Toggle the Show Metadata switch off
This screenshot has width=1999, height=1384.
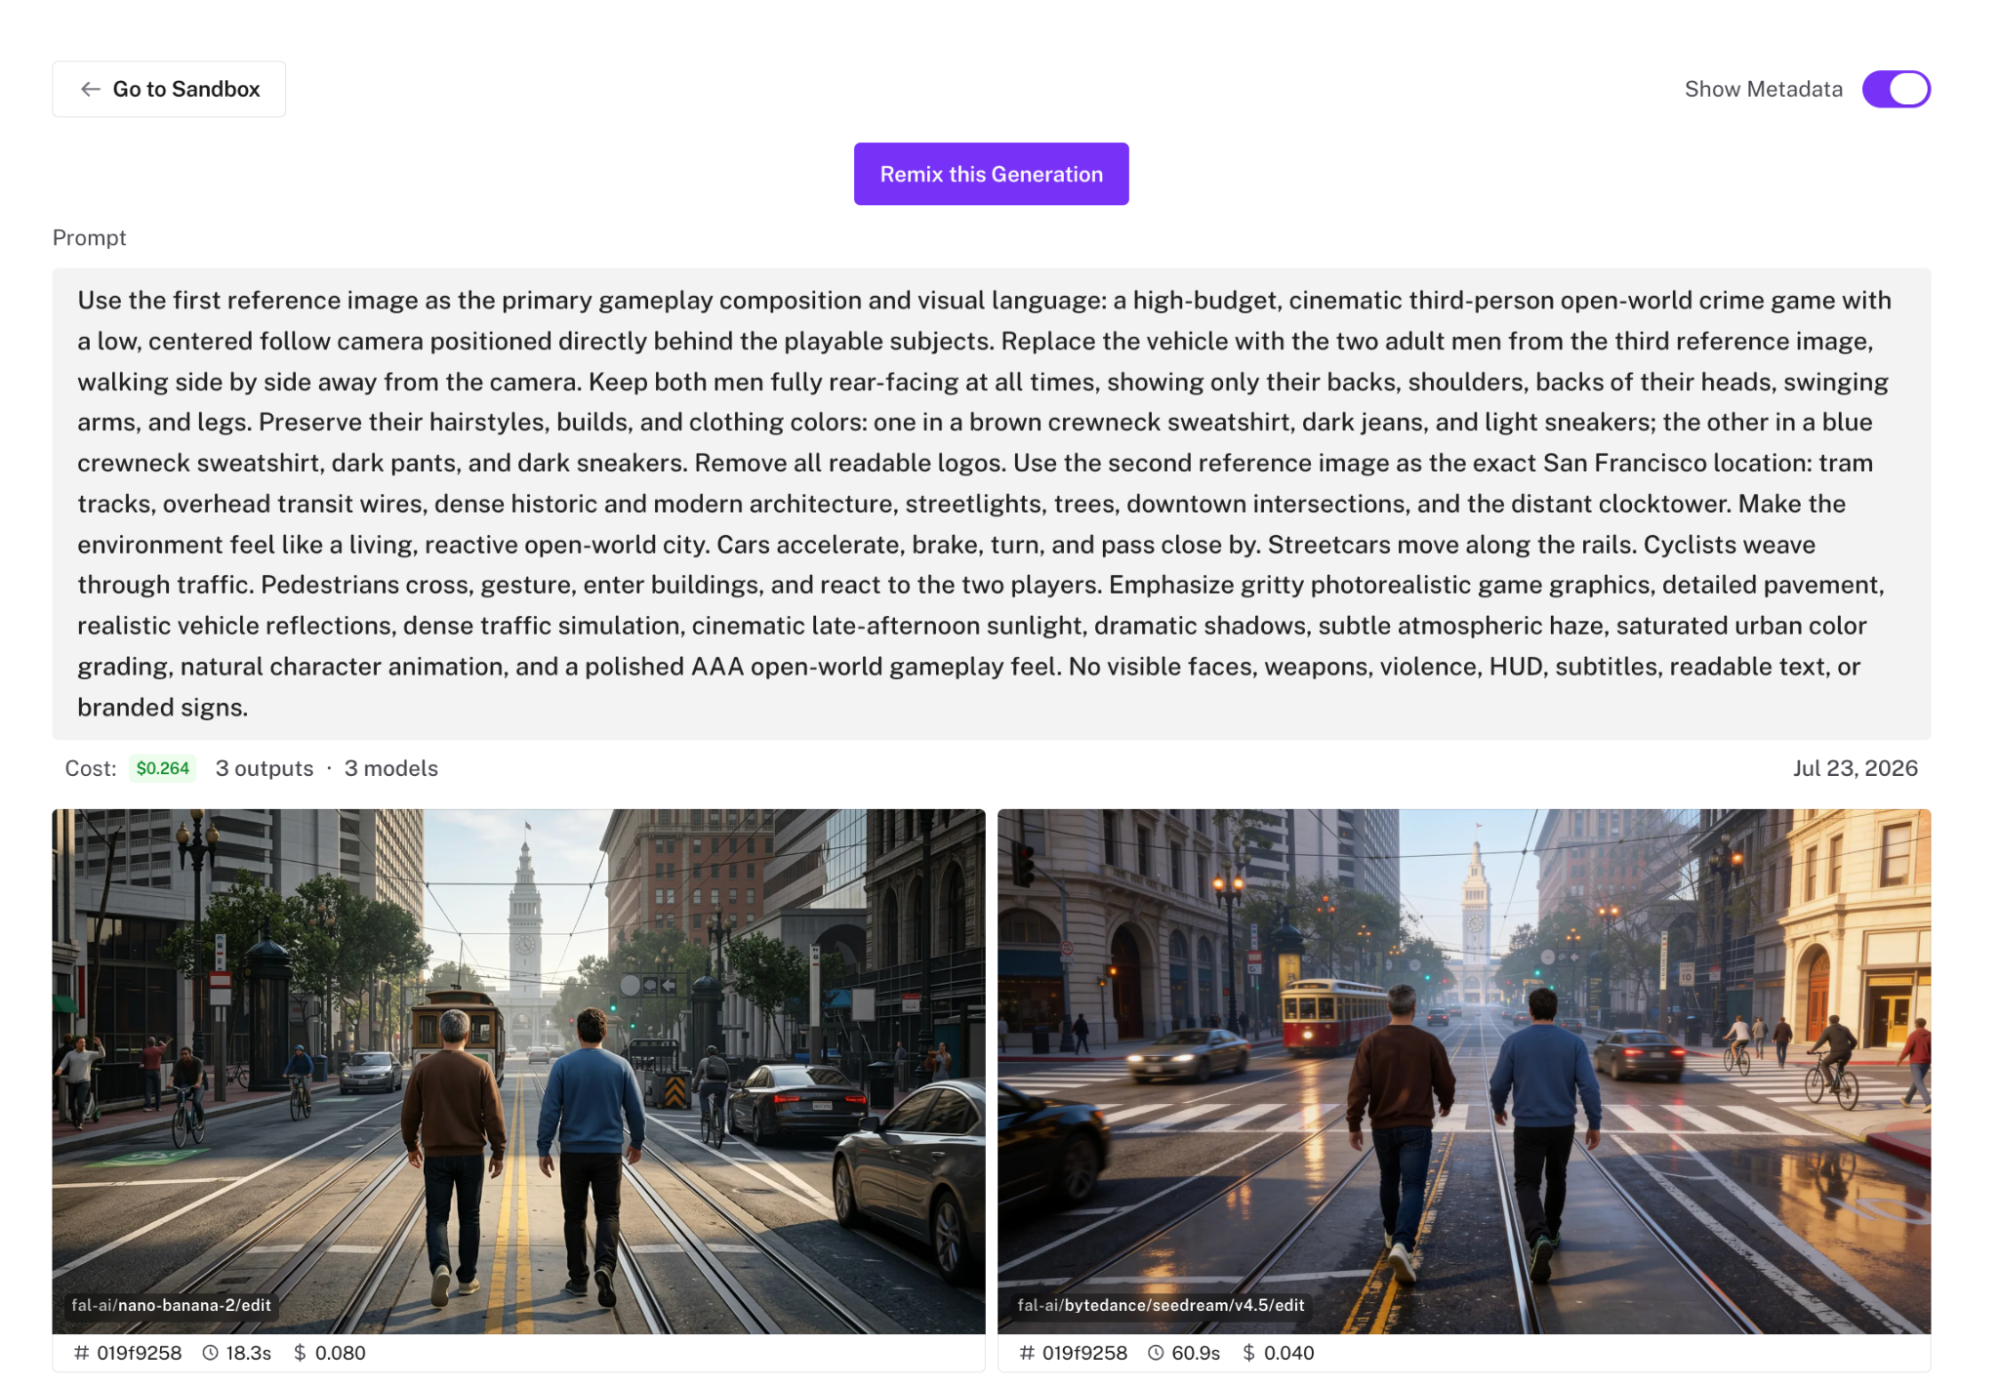point(1895,89)
